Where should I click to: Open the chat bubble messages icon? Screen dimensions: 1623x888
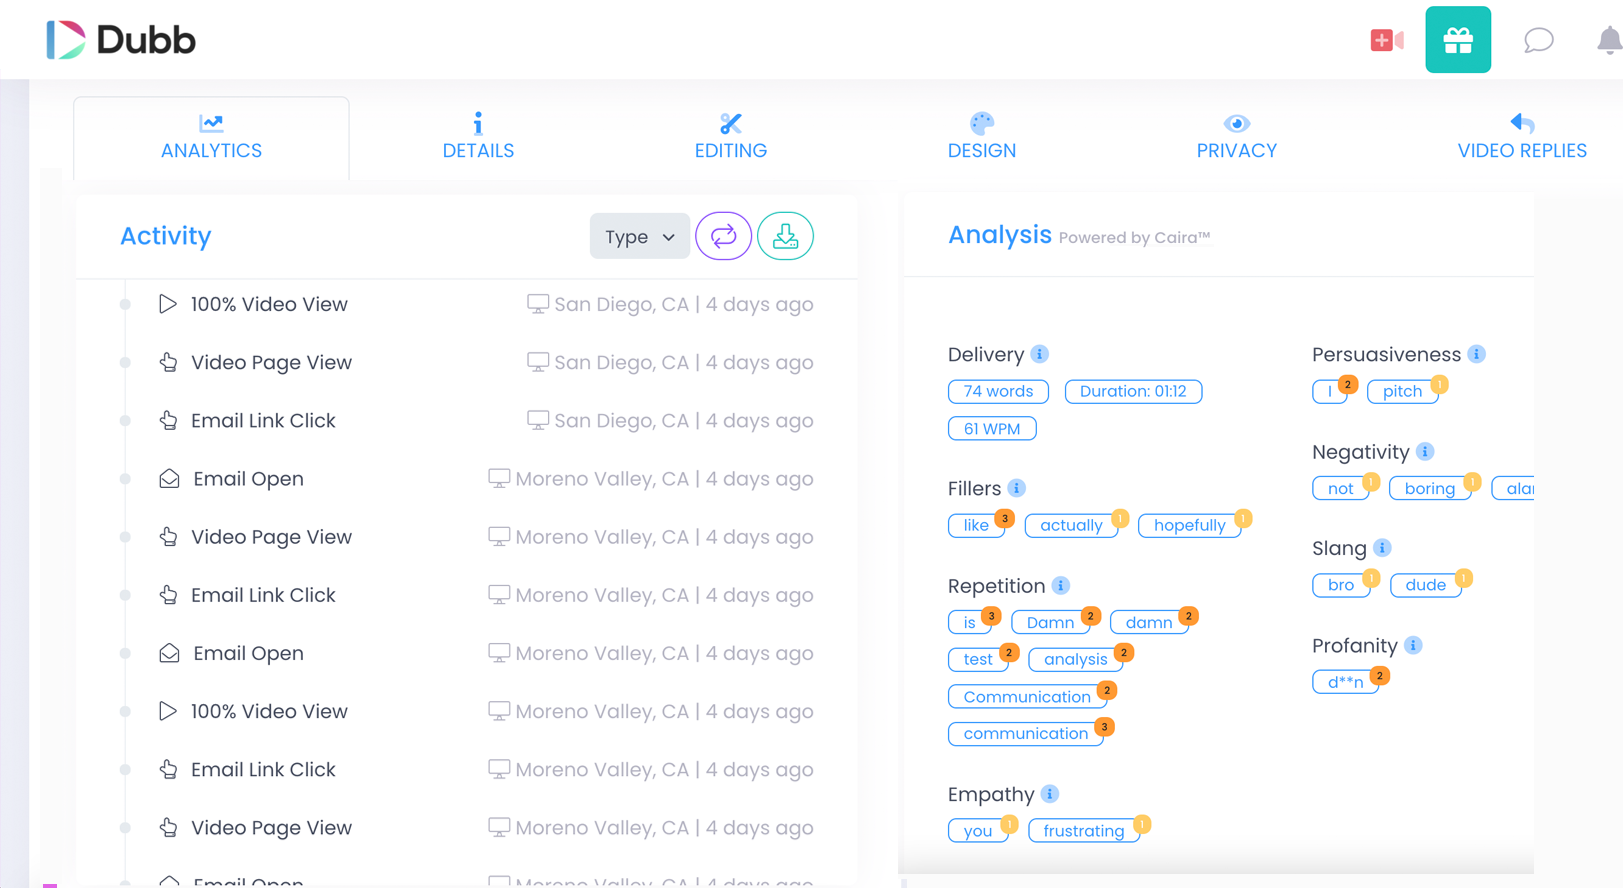point(1538,40)
